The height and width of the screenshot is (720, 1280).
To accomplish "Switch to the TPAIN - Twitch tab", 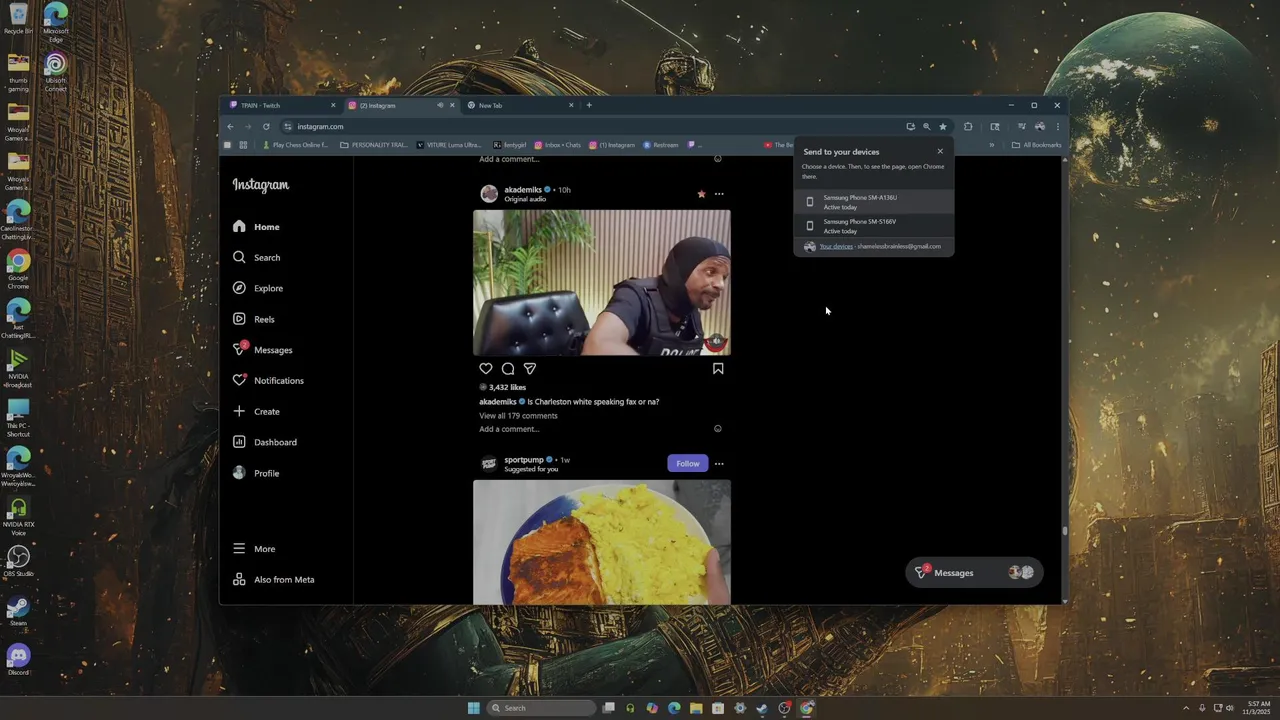I will pyautogui.click(x=282, y=105).
